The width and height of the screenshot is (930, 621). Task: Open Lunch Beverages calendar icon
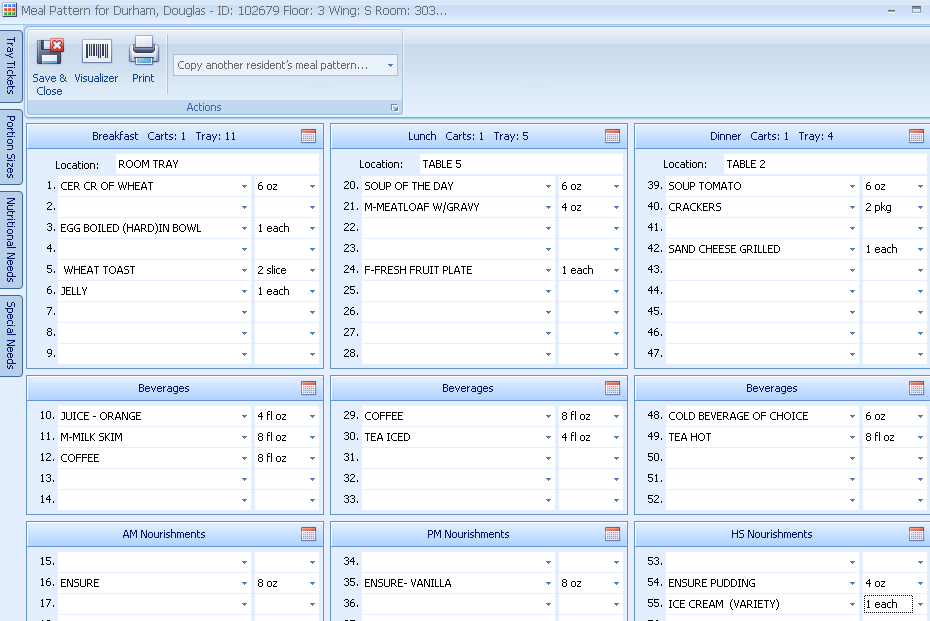point(612,388)
